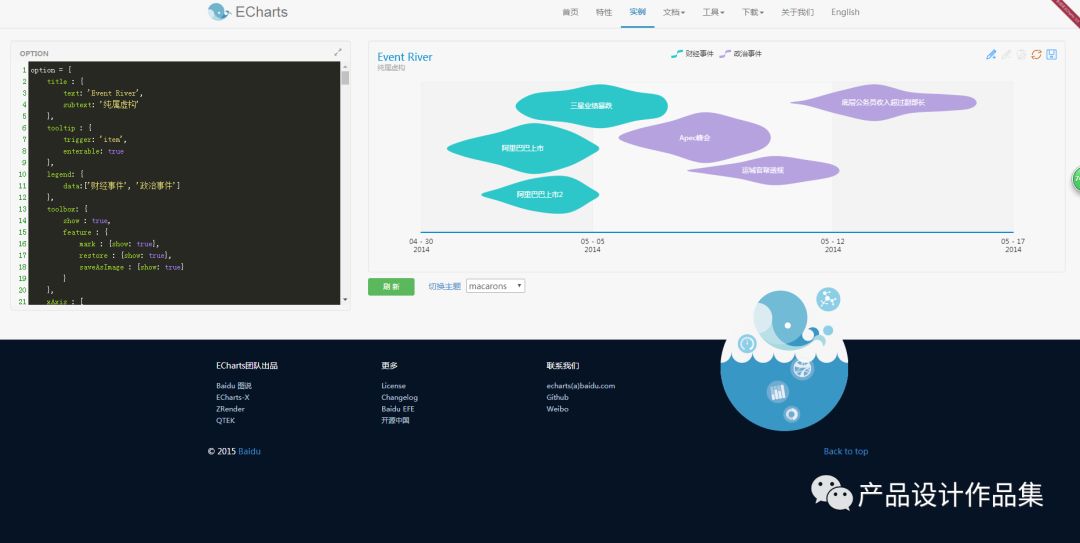The height and width of the screenshot is (543, 1080).
Task: Go to the 首页 nav item
Action: tap(570, 12)
